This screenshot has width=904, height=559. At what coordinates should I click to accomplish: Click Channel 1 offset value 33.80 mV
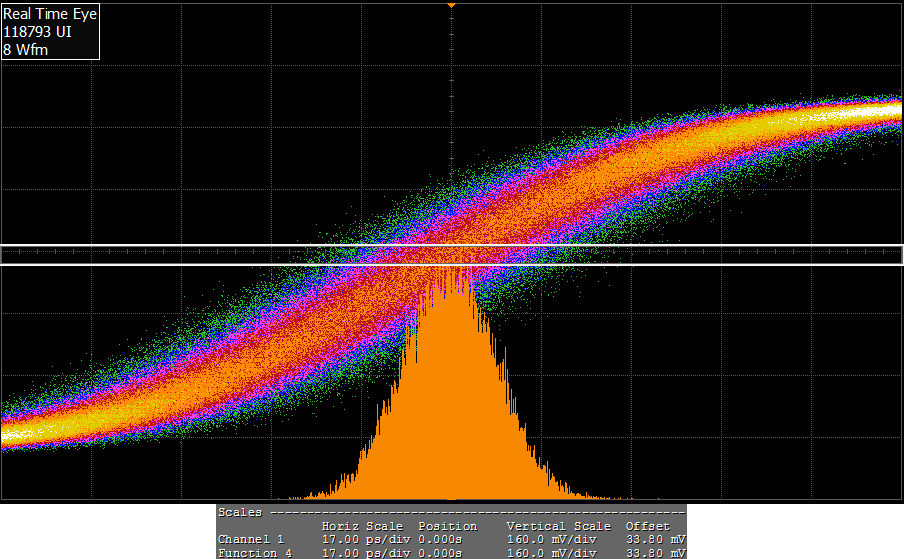pos(655,539)
